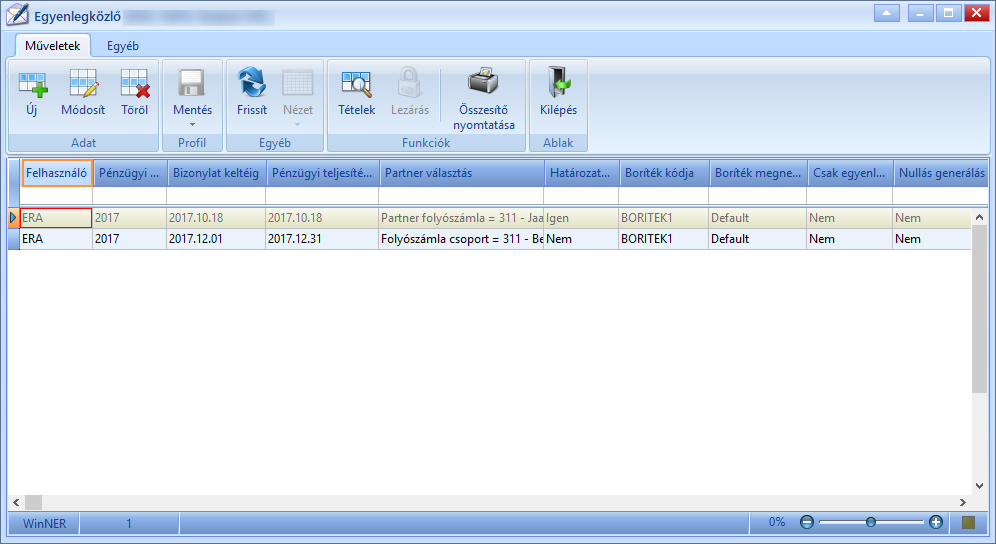Collapse the ribbon with the up arrow button
Screen dimensions: 996x544
point(887,13)
